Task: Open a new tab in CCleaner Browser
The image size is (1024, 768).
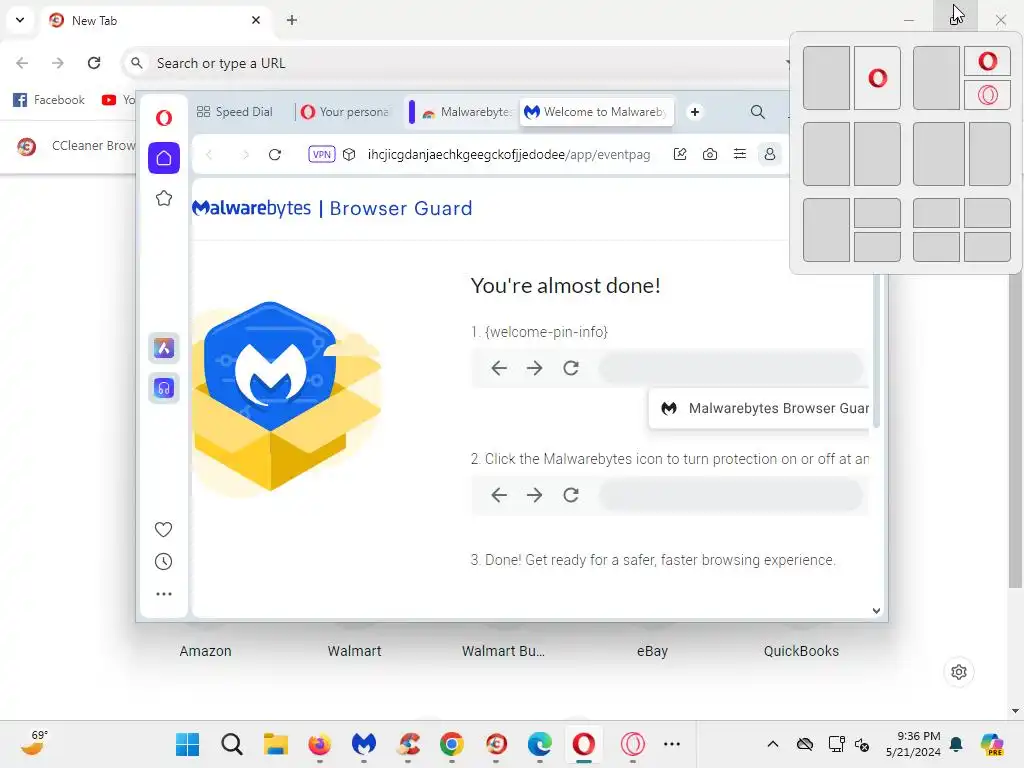Action: [x=292, y=20]
